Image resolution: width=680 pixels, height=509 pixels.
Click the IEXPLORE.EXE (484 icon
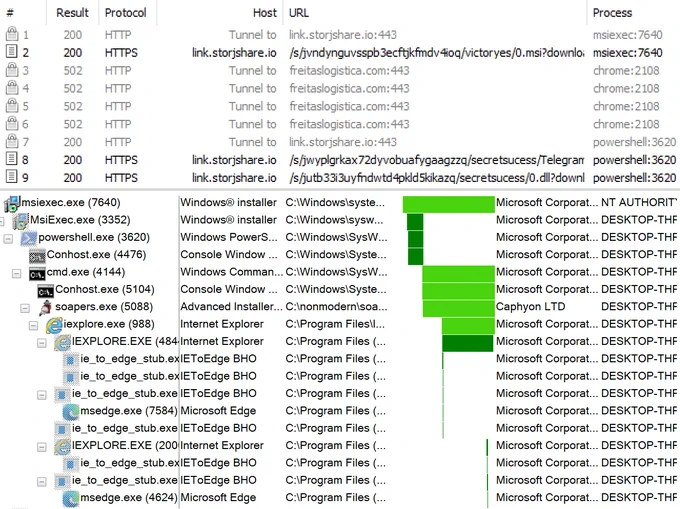(63, 342)
